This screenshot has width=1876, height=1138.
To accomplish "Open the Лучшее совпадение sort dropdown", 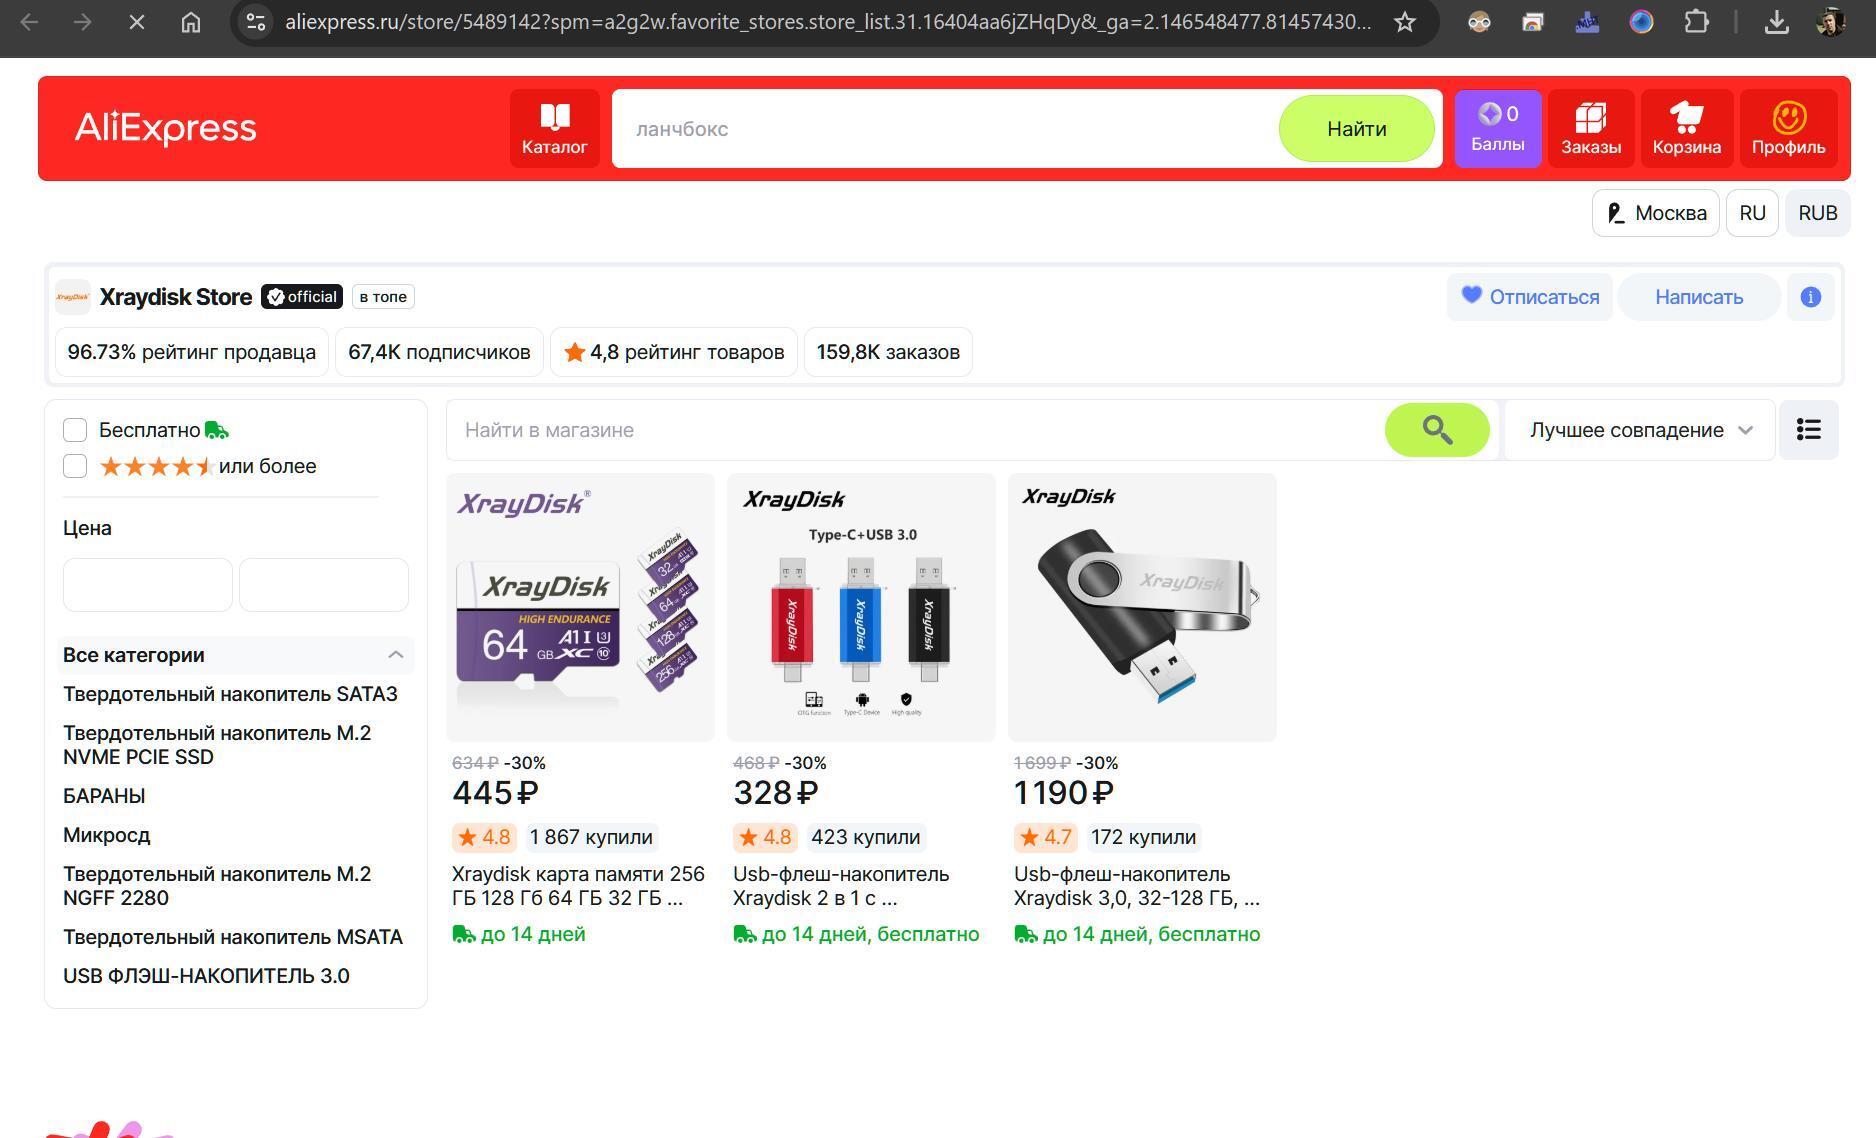I will 1640,430.
